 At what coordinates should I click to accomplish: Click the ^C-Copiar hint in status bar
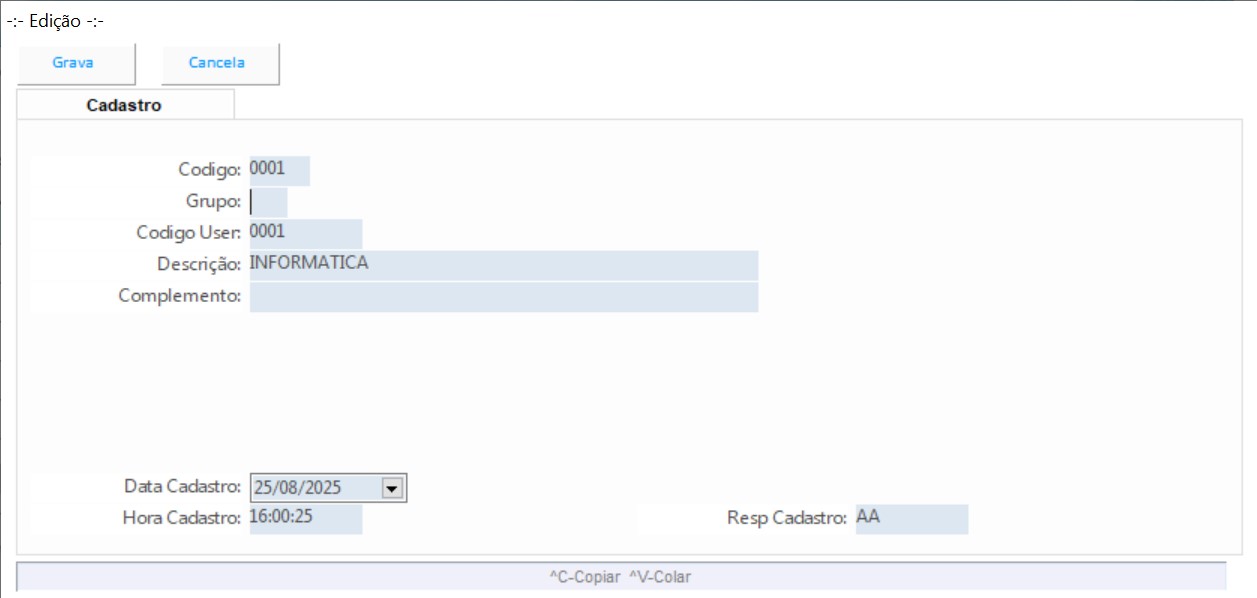click(584, 577)
